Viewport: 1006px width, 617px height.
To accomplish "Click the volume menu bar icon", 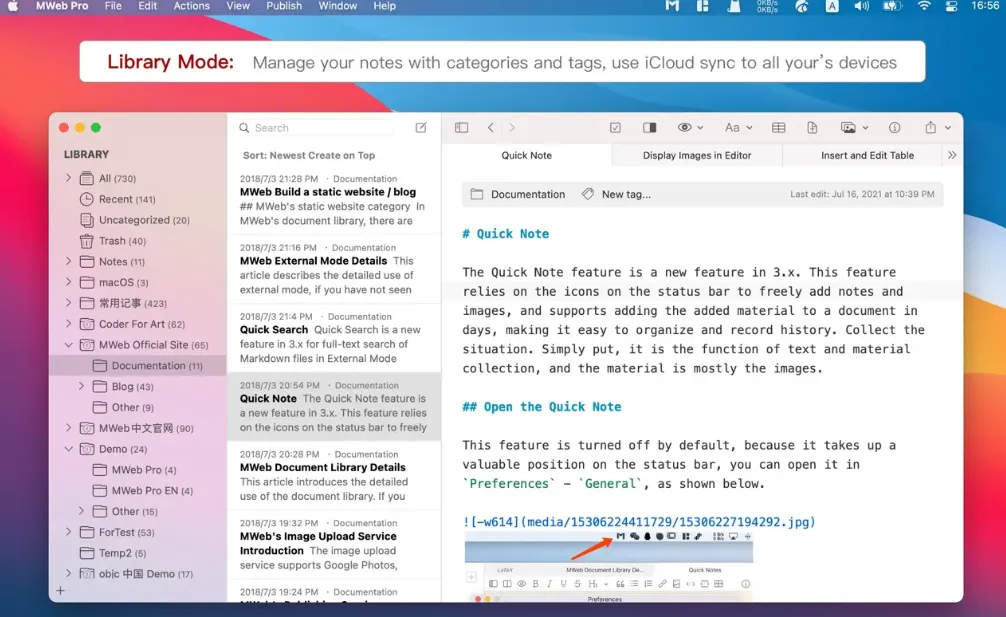I will pyautogui.click(x=862, y=6).
